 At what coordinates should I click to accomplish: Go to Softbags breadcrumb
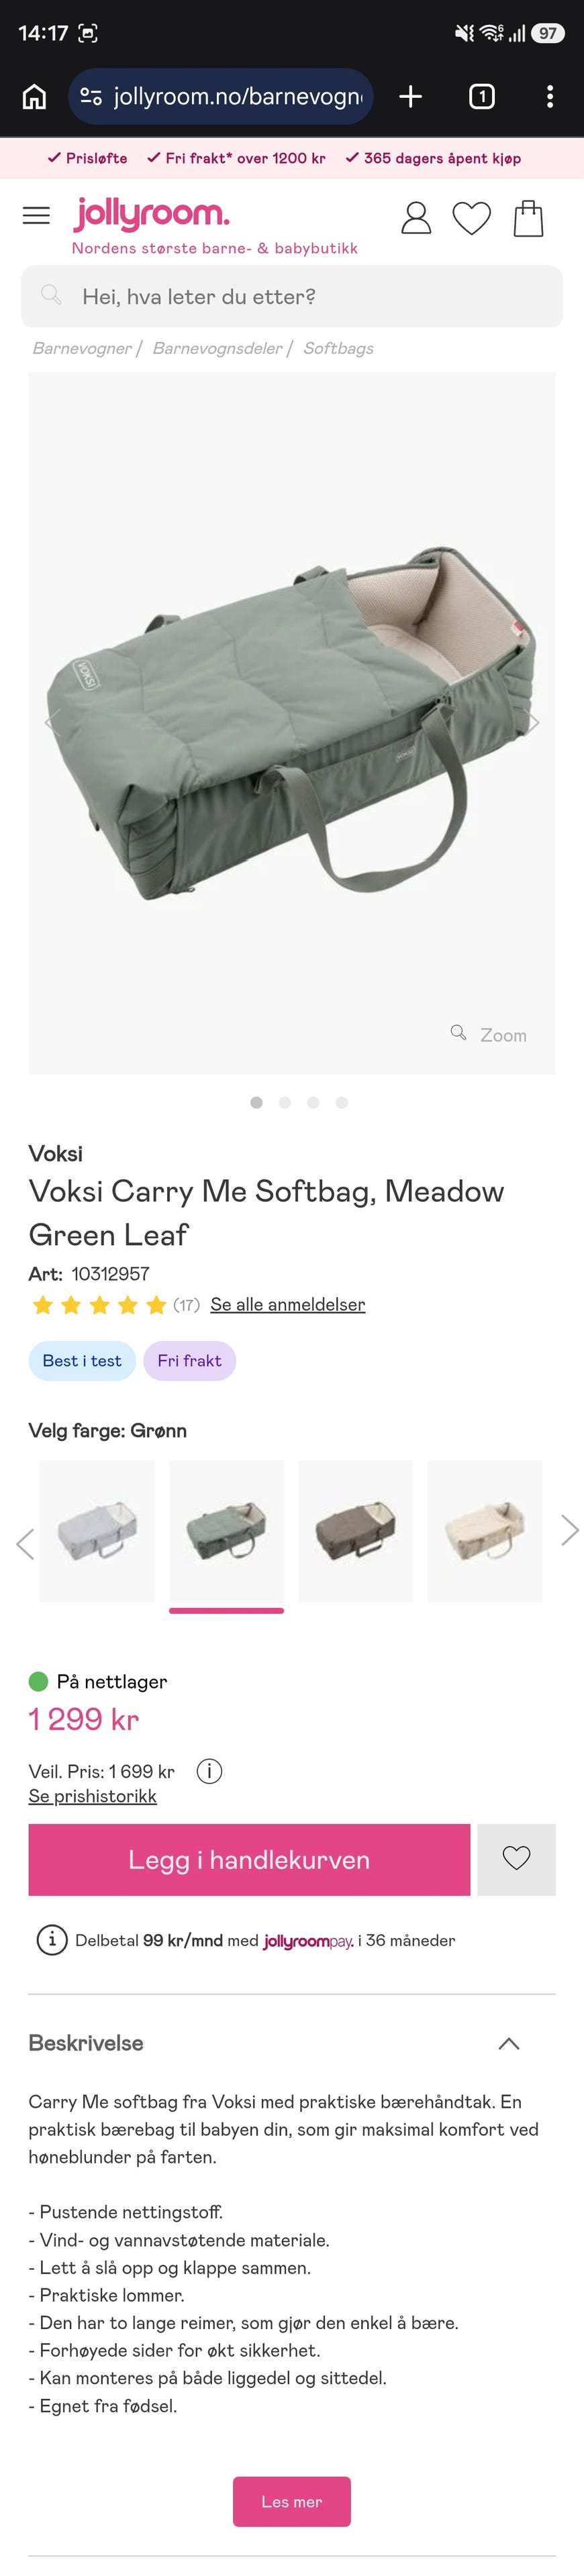(338, 348)
